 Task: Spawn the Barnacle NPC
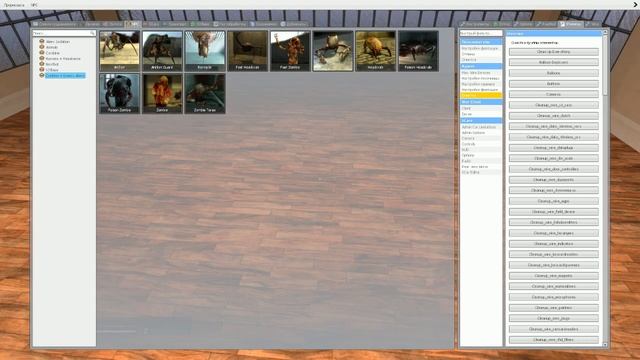(205, 51)
